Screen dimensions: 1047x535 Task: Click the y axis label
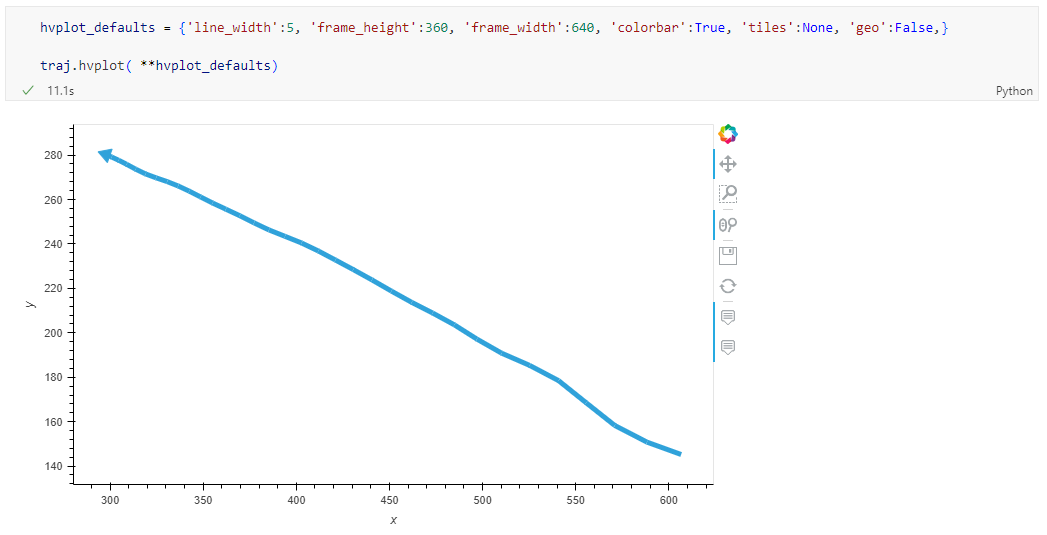pyautogui.click(x=31, y=303)
